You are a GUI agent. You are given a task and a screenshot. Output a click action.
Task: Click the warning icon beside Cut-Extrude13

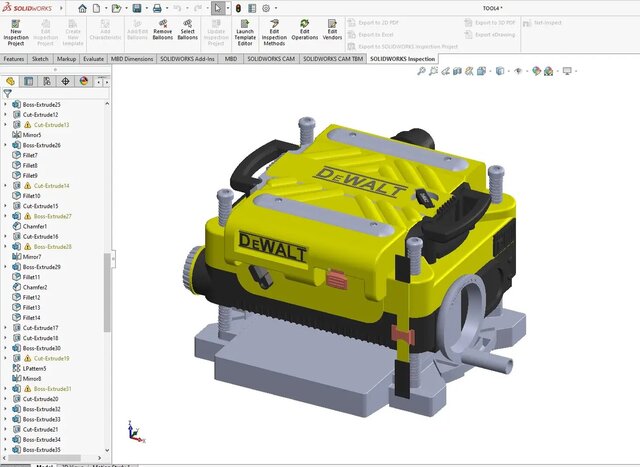(28, 125)
